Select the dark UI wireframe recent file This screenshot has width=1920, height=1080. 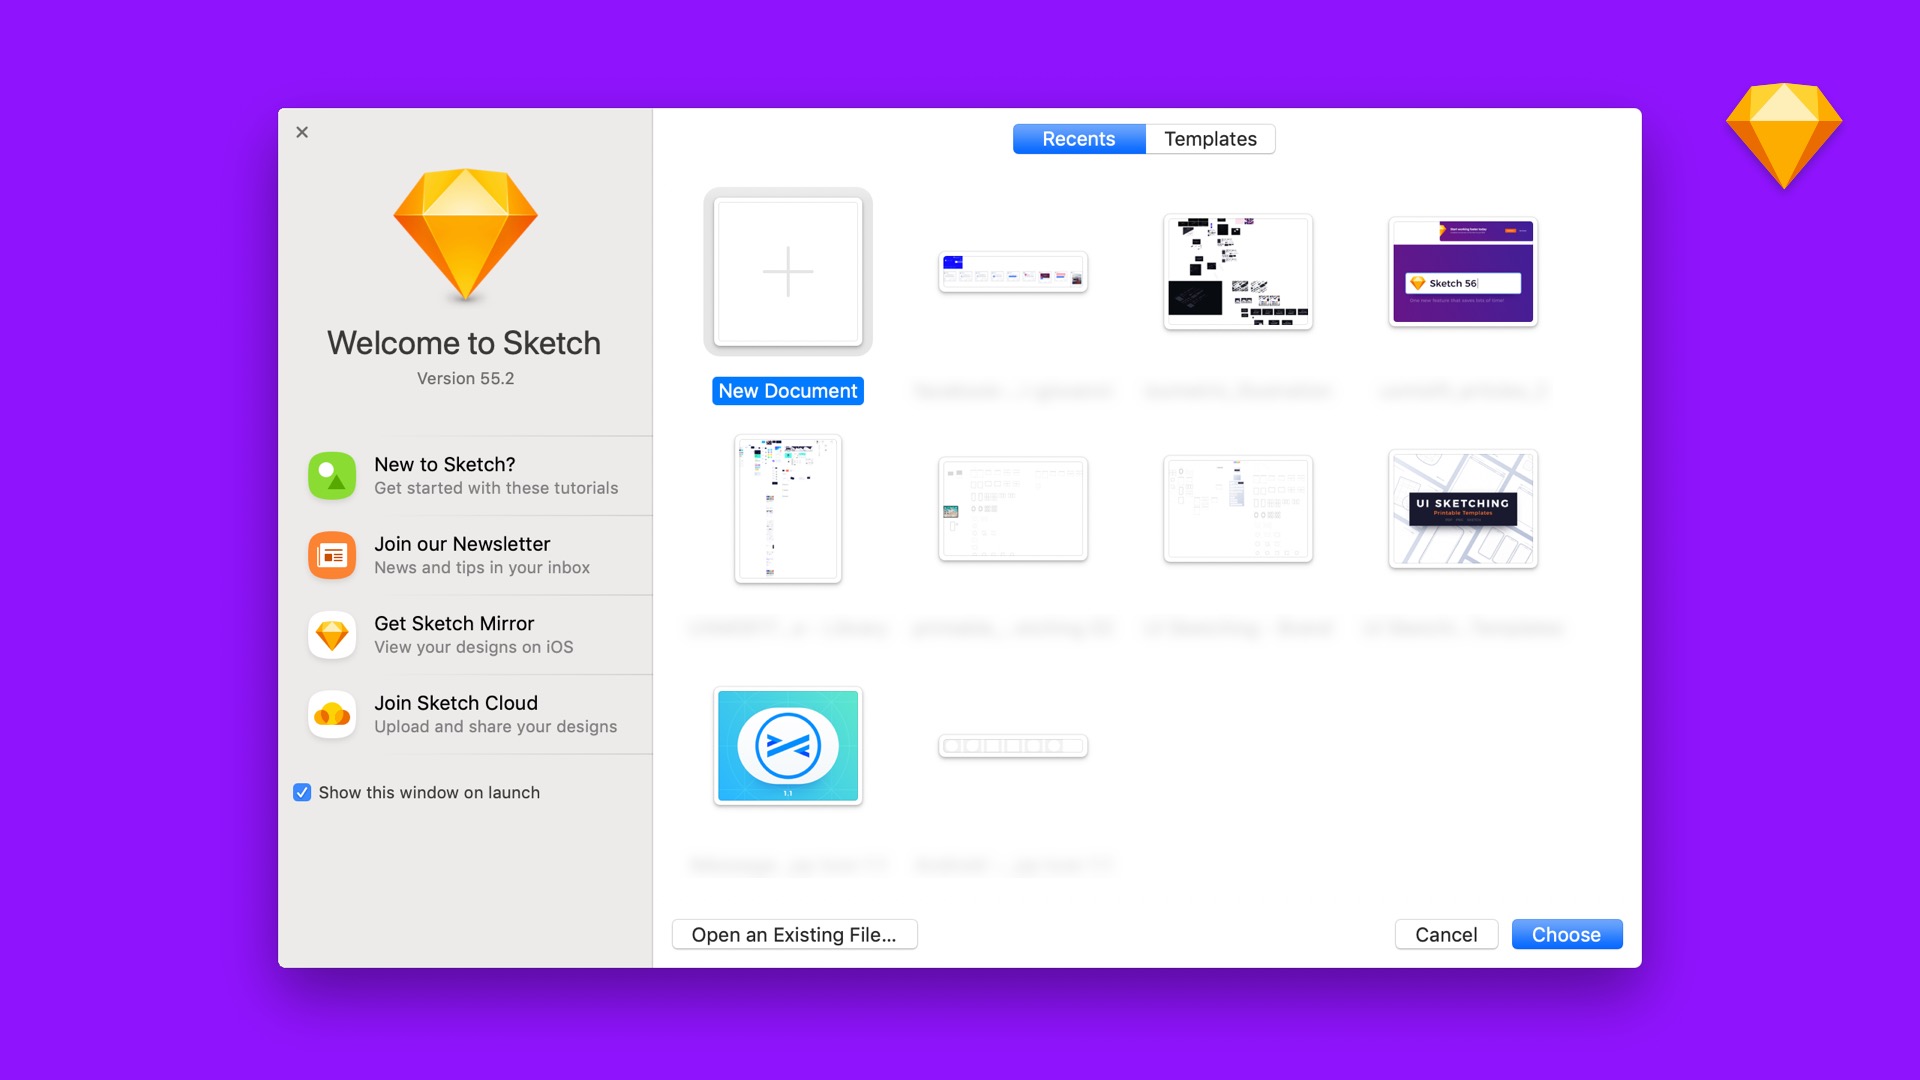[1237, 270]
